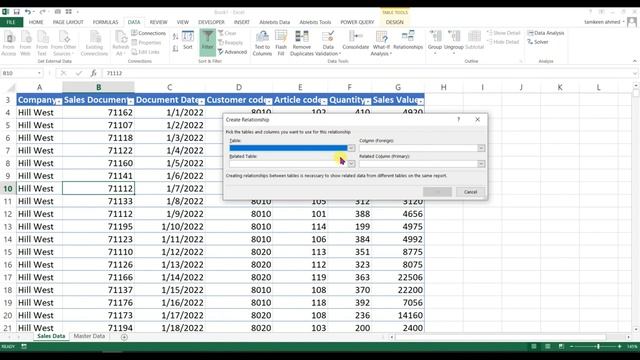Collapse the ribbon with chevron
640x360 pixels.
point(635,61)
